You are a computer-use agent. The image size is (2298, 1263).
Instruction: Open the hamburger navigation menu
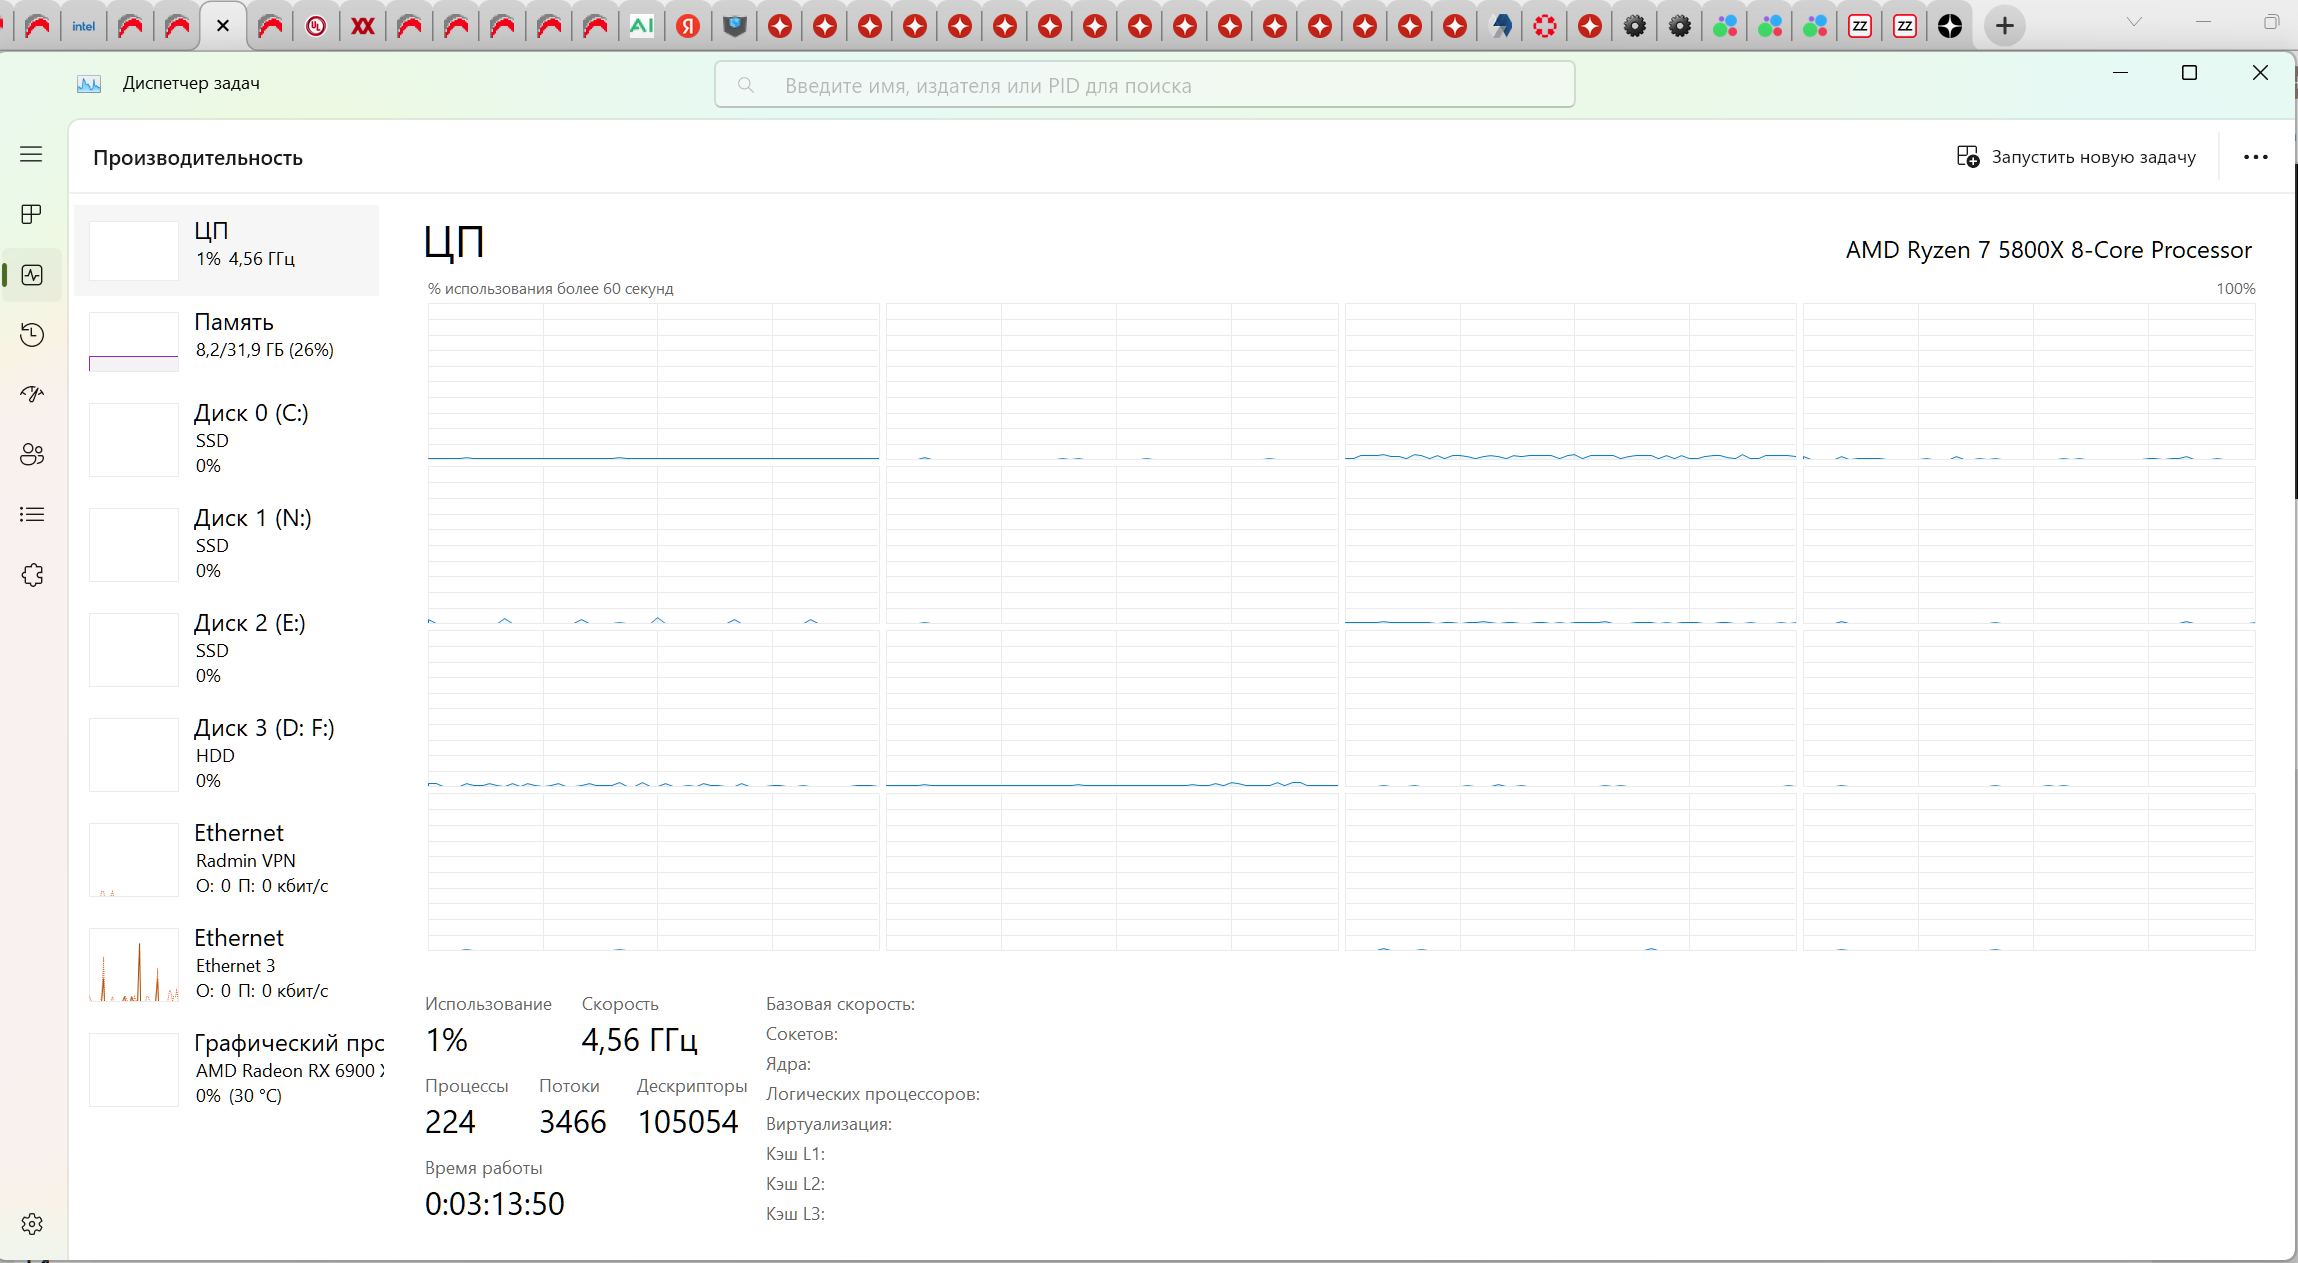coord(31,154)
